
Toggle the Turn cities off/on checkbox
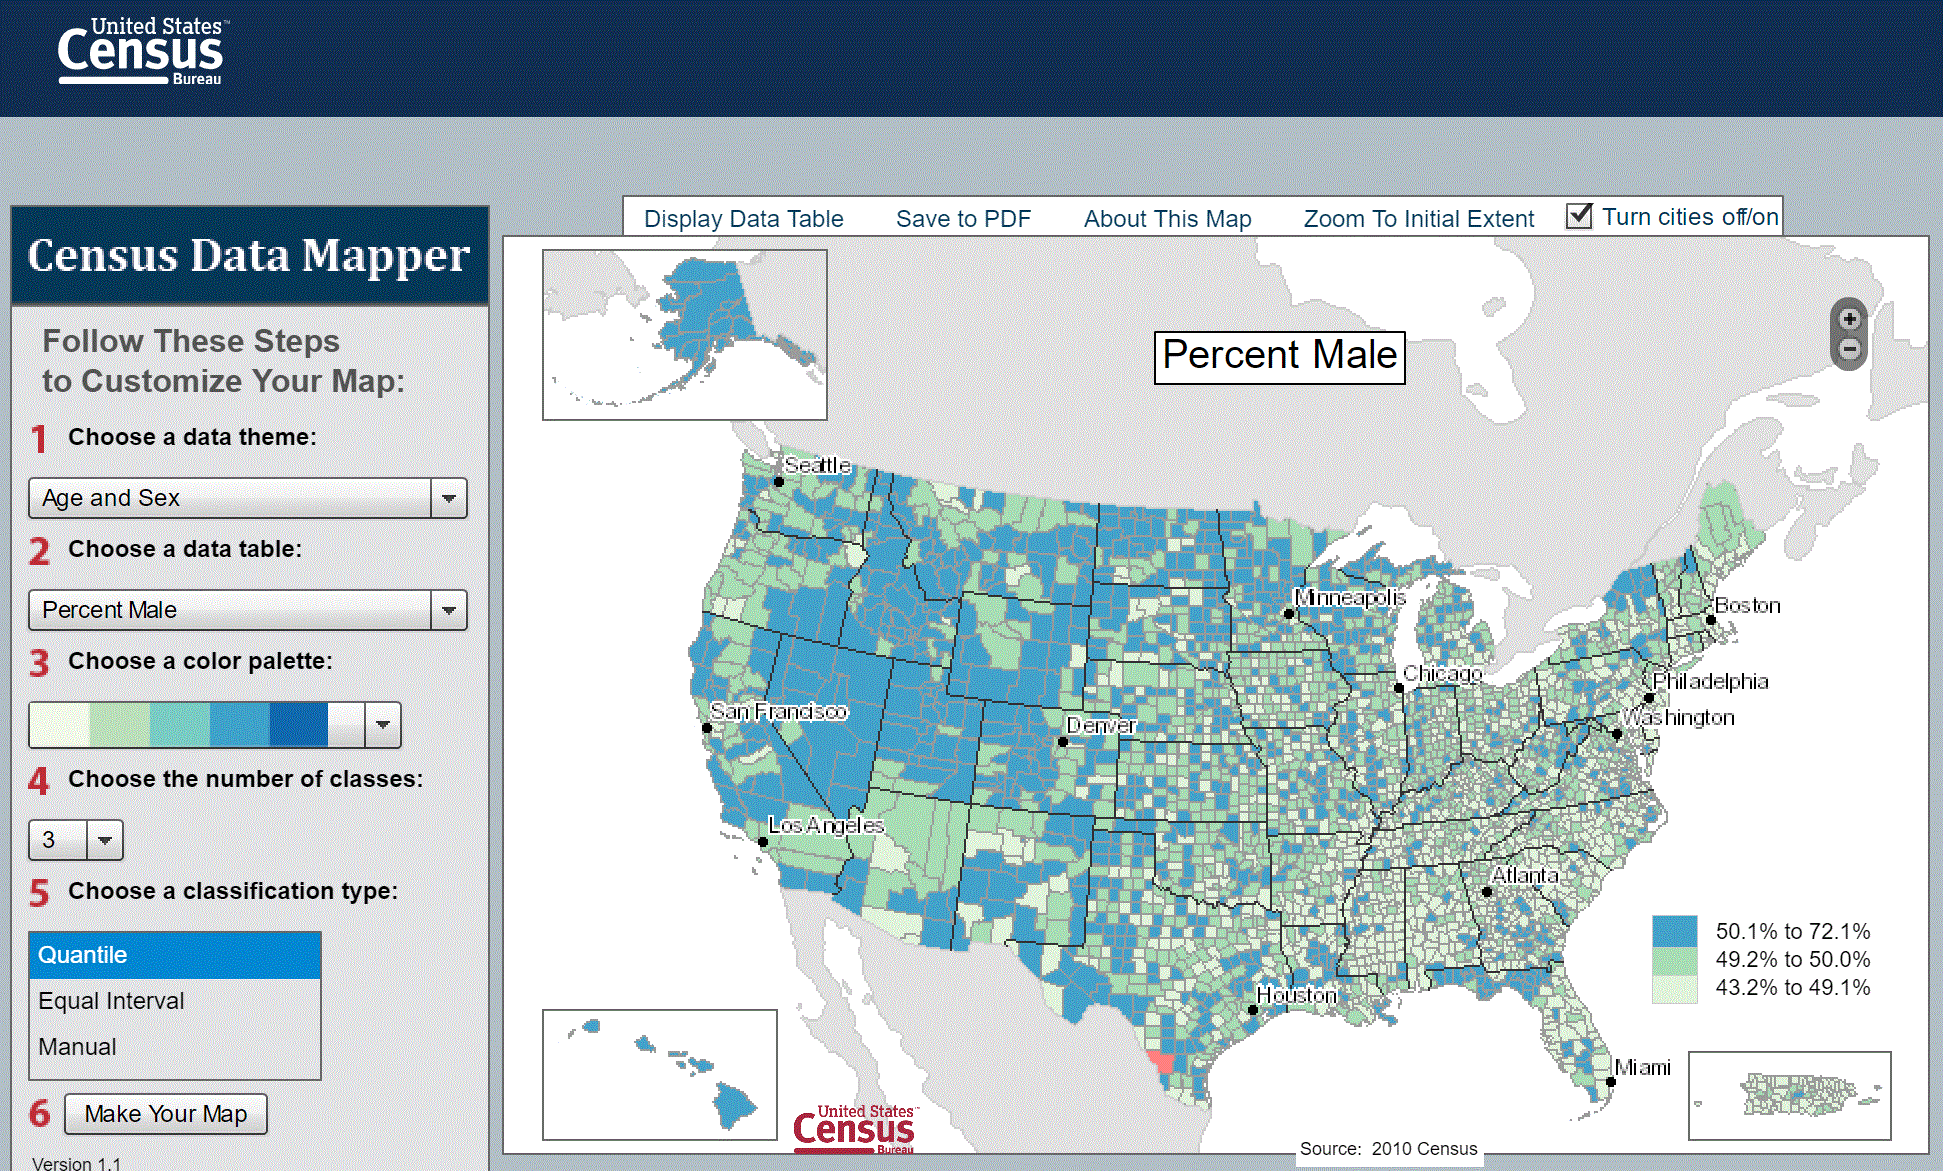click(1579, 216)
